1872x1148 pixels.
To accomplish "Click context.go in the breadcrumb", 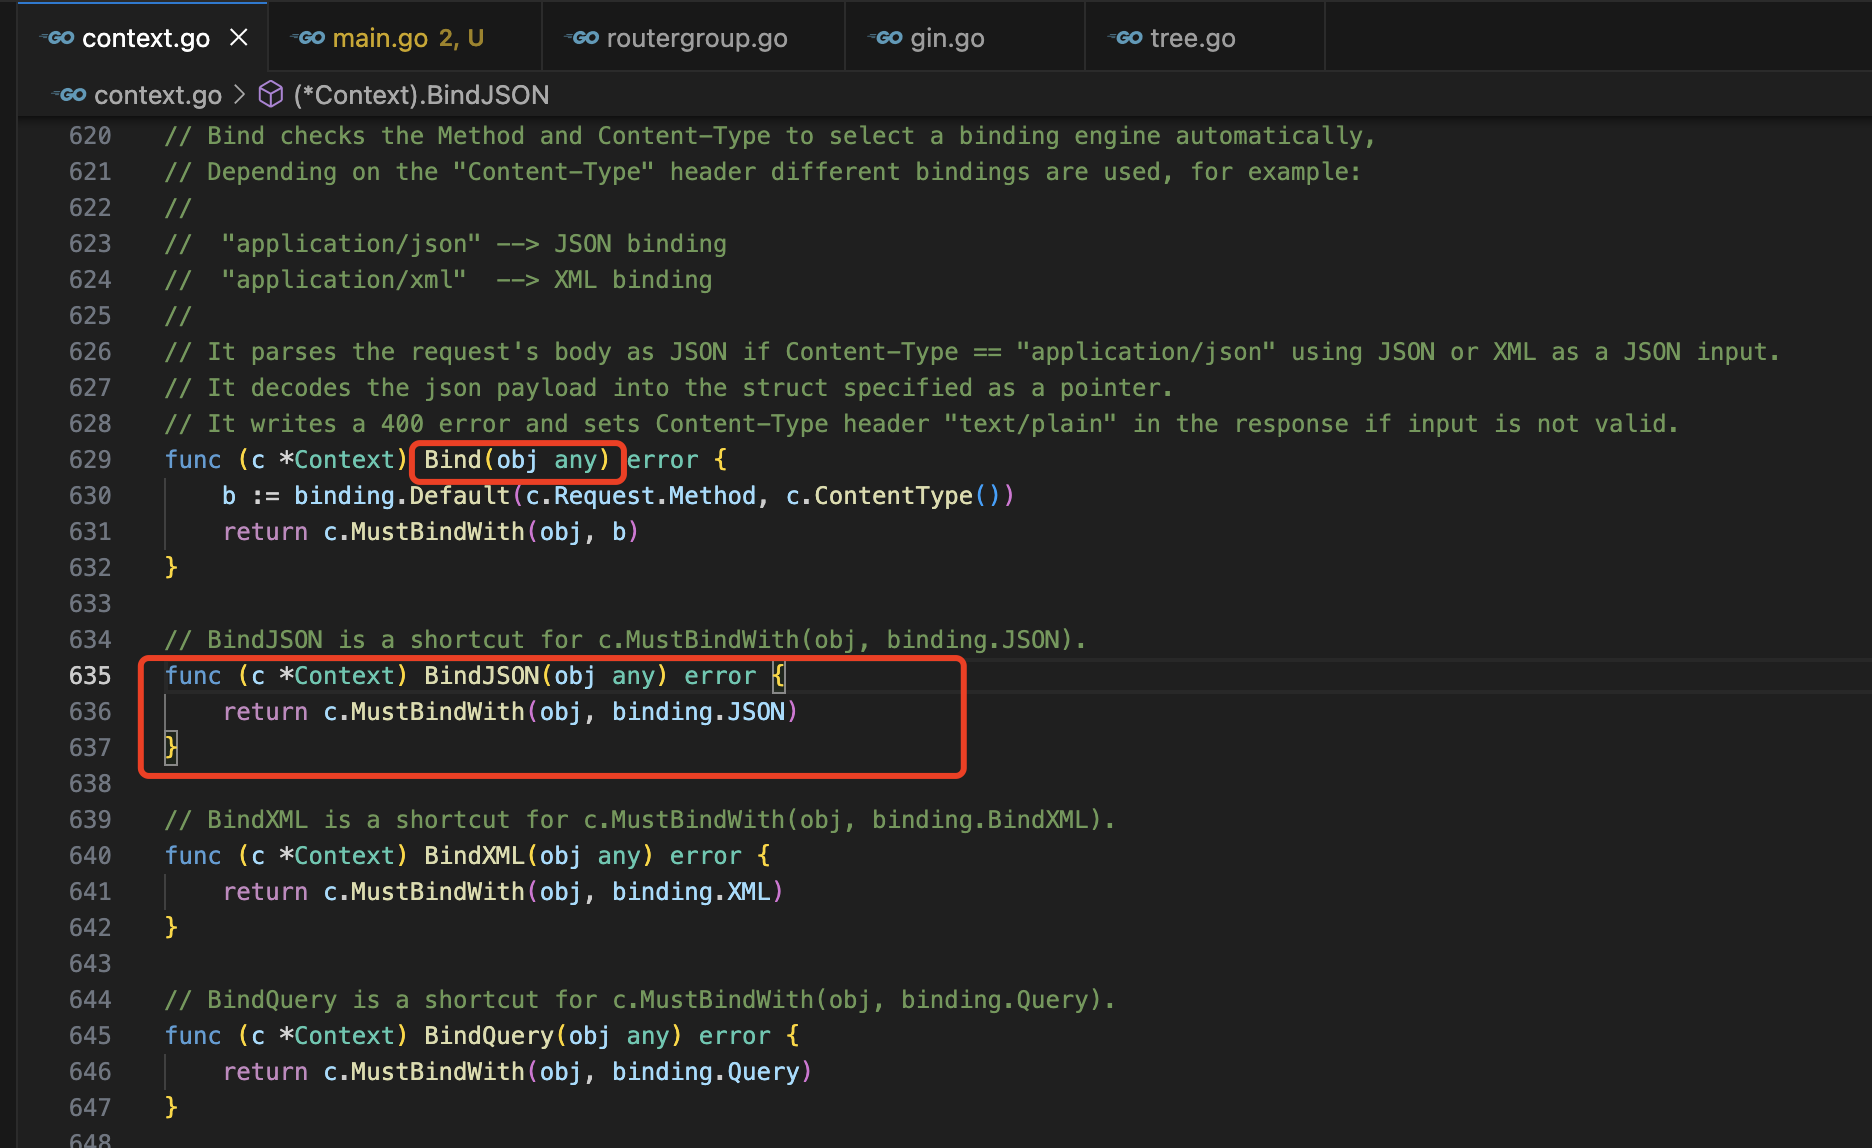I will tap(157, 95).
